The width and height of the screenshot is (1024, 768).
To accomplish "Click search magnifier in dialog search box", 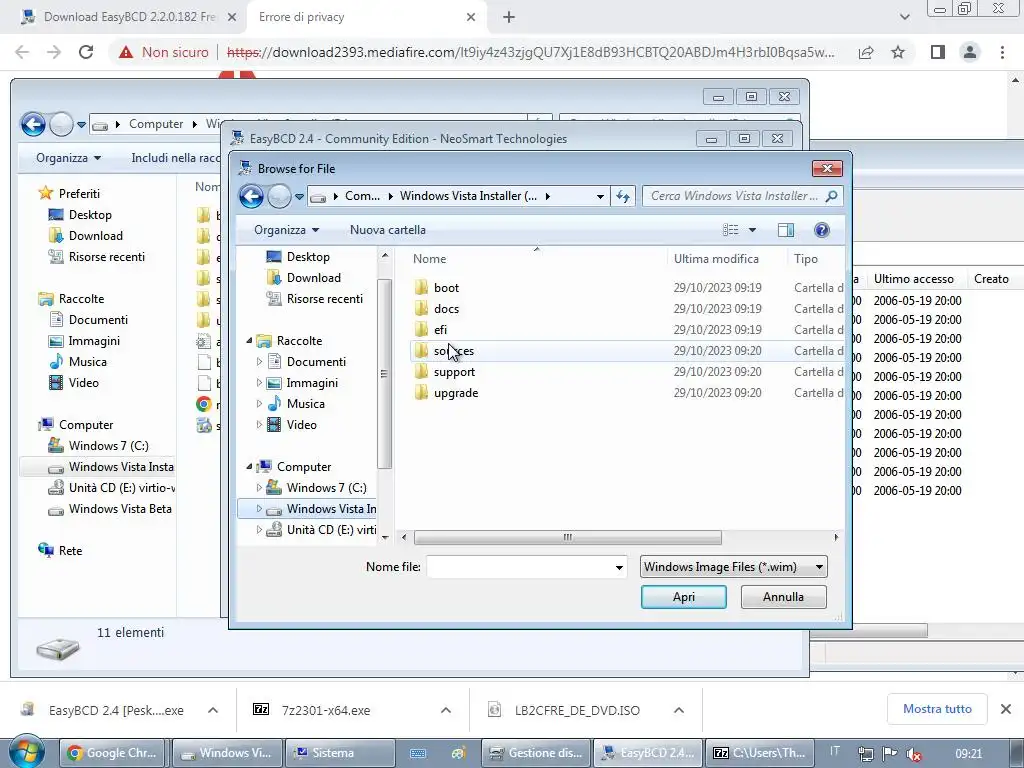I will [831, 196].
